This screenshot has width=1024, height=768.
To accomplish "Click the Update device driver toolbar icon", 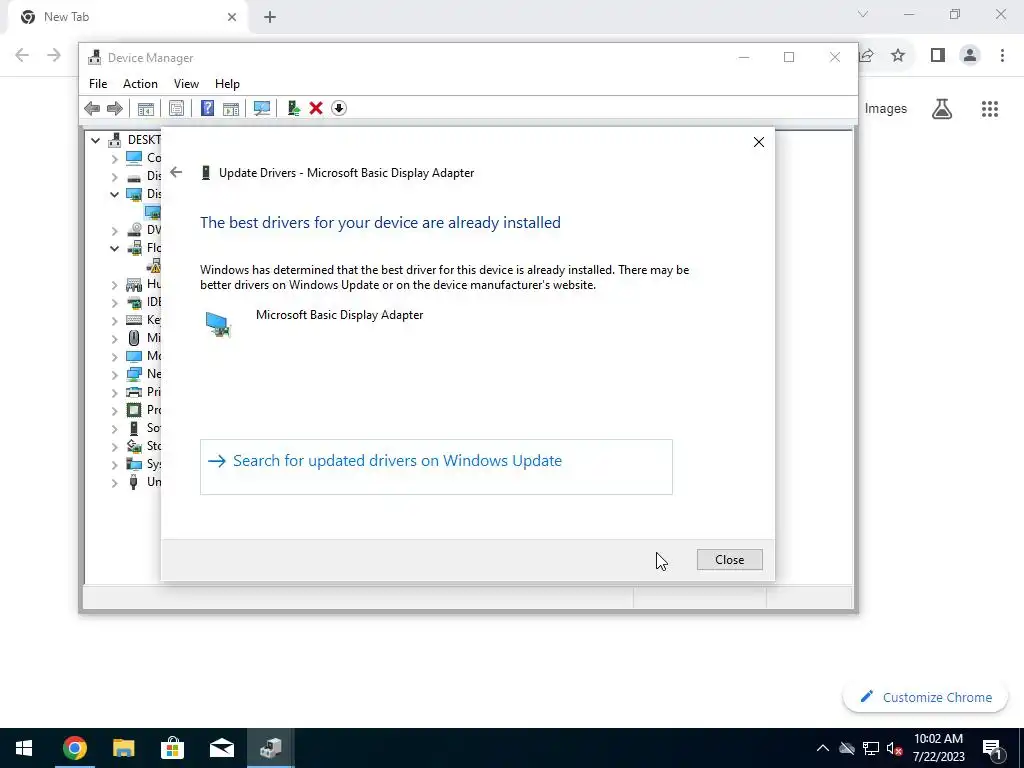I will click(x=293, y=108).
